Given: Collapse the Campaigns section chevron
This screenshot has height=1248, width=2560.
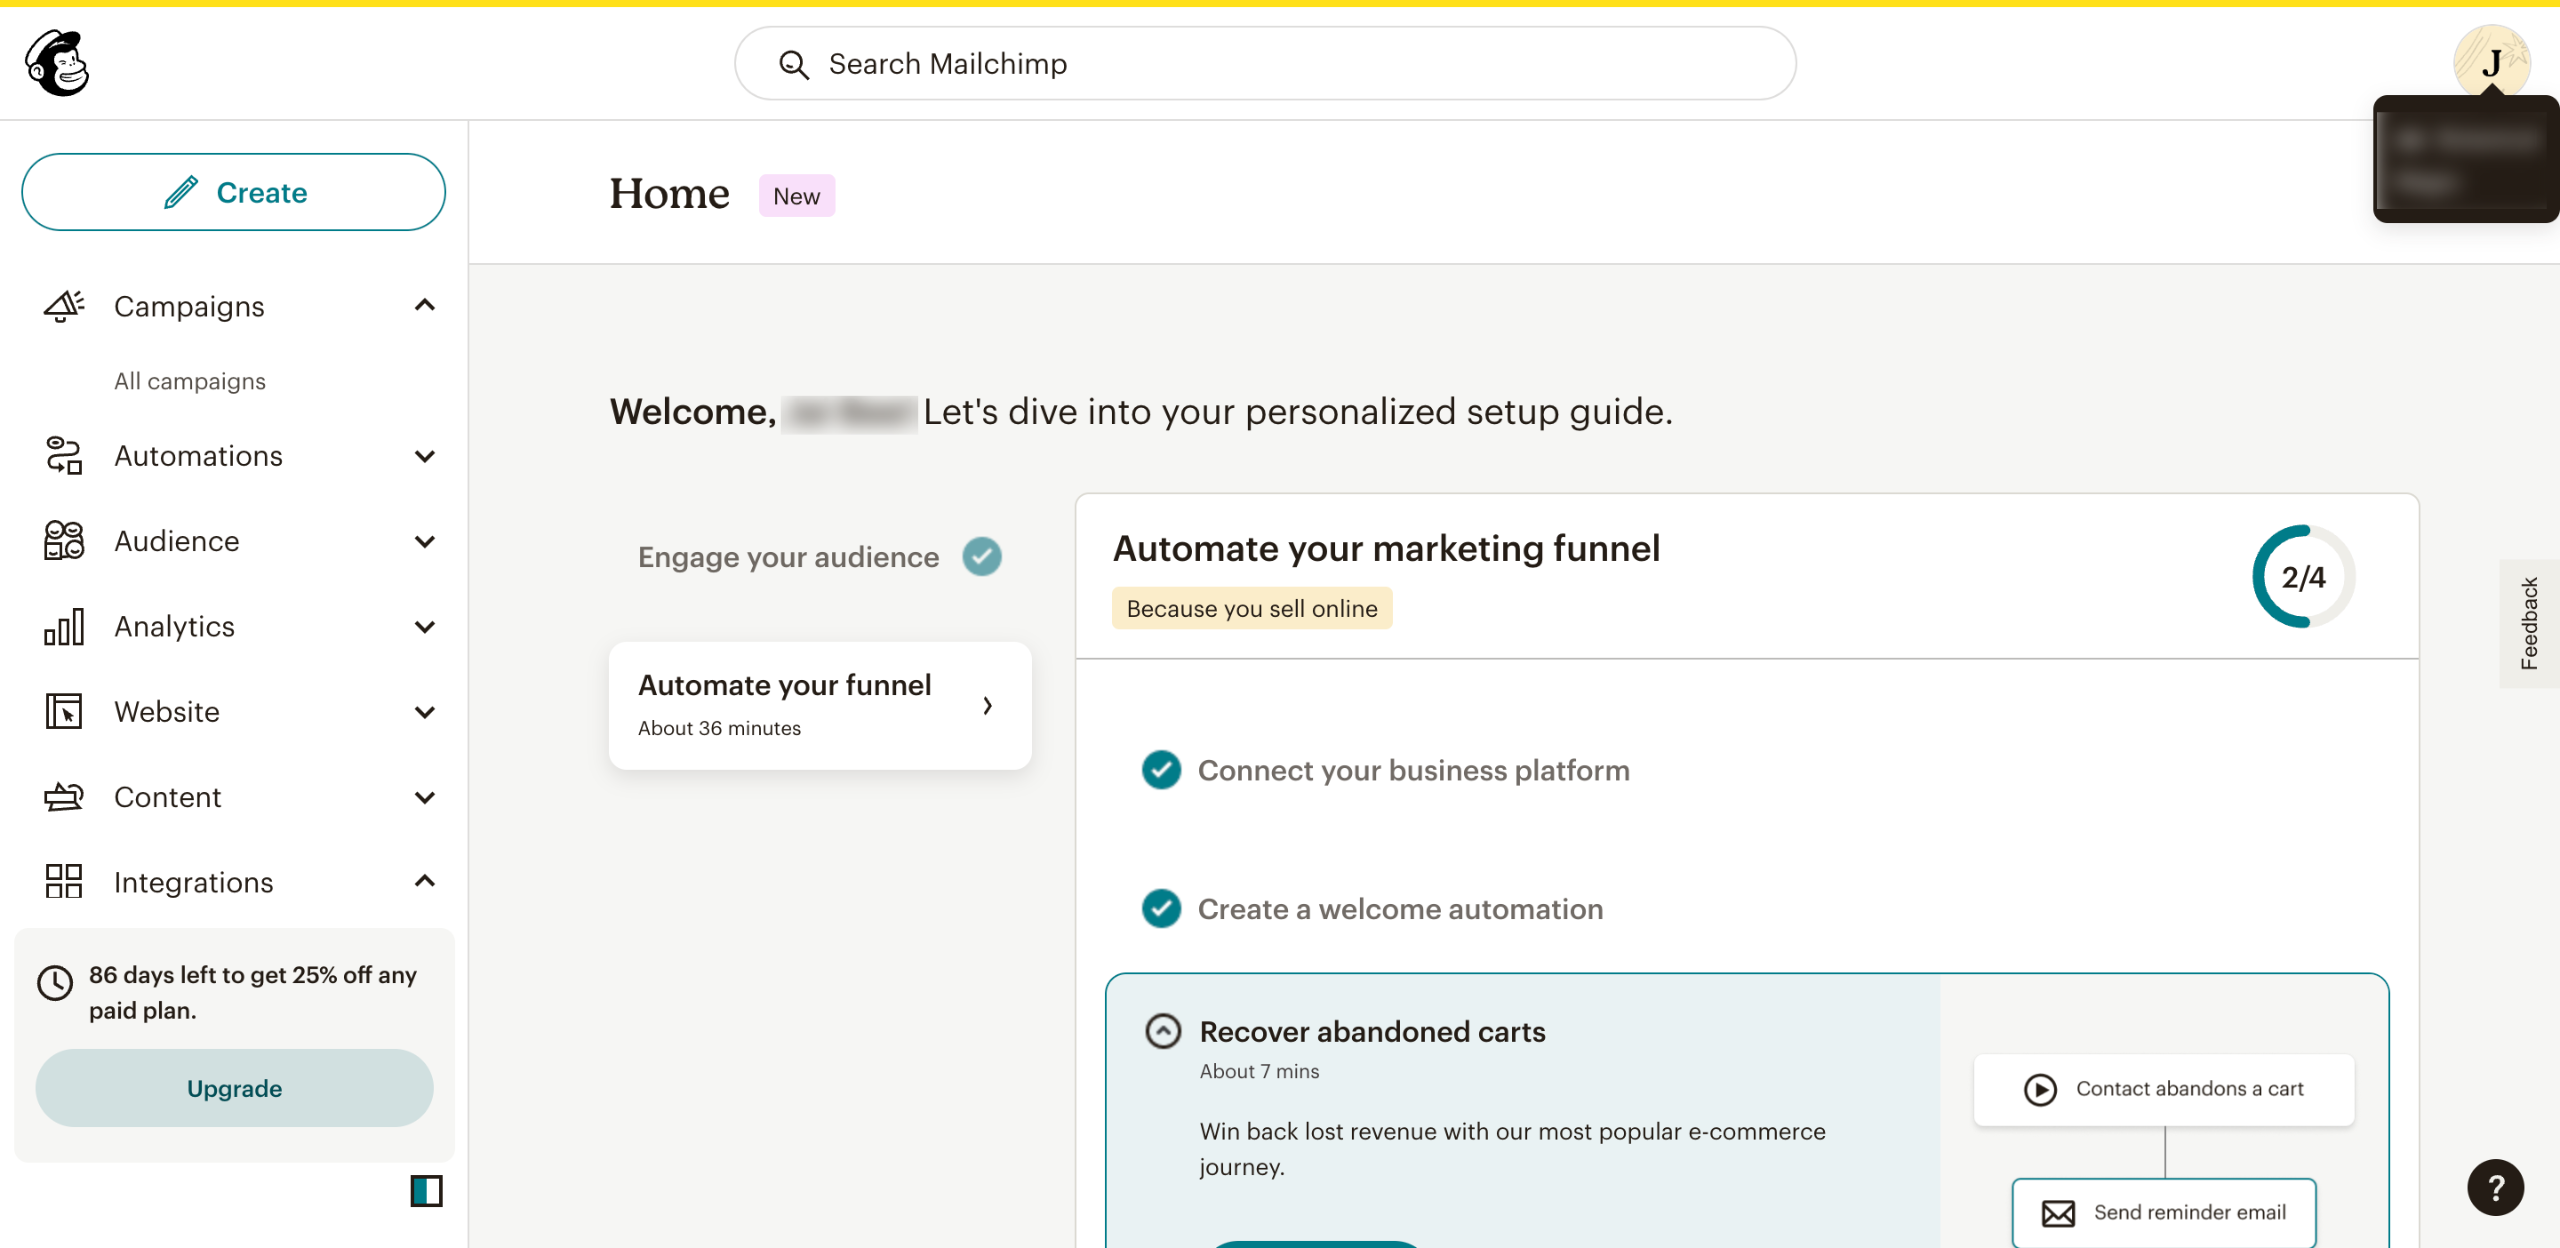Looking at the screenshot, I should 425,305.
